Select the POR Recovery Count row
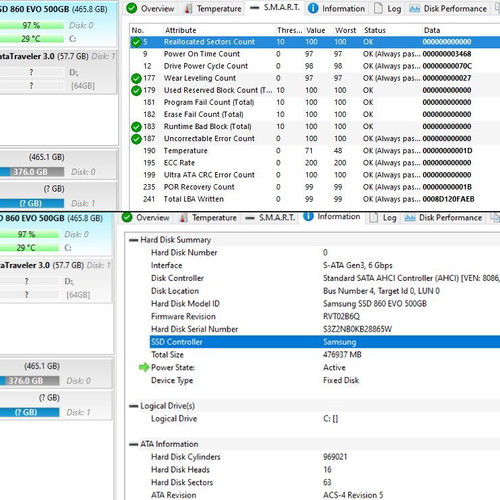 (x=315, y=187)
